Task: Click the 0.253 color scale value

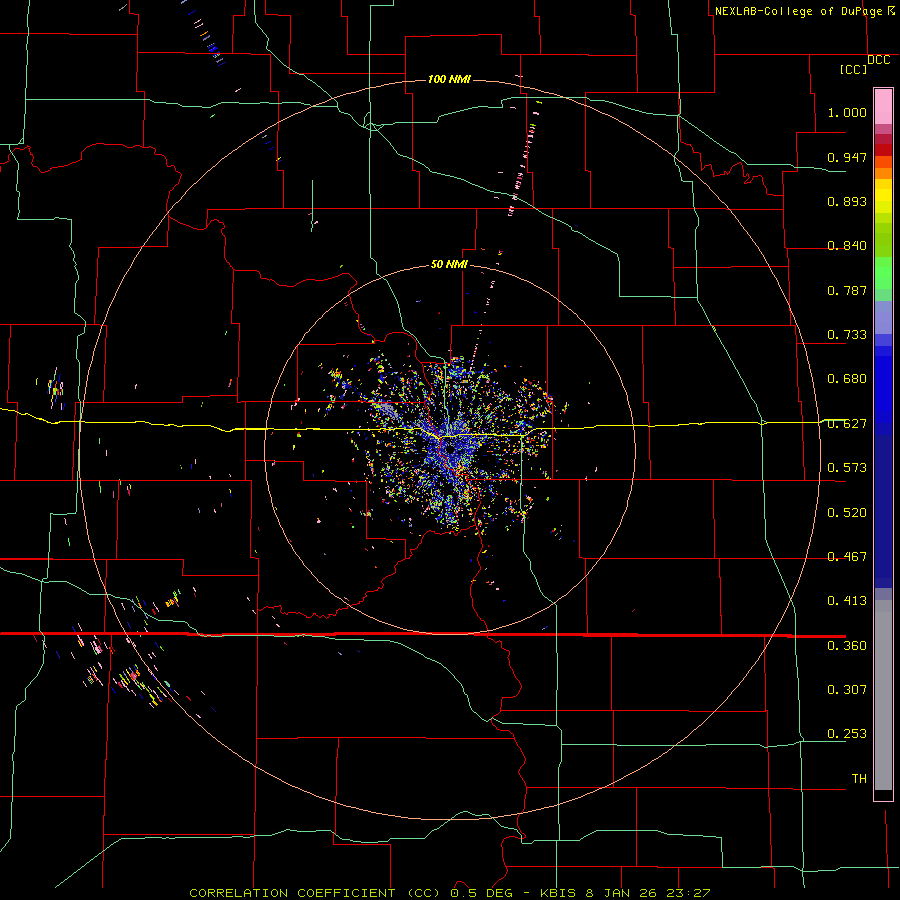Action: 847,734
